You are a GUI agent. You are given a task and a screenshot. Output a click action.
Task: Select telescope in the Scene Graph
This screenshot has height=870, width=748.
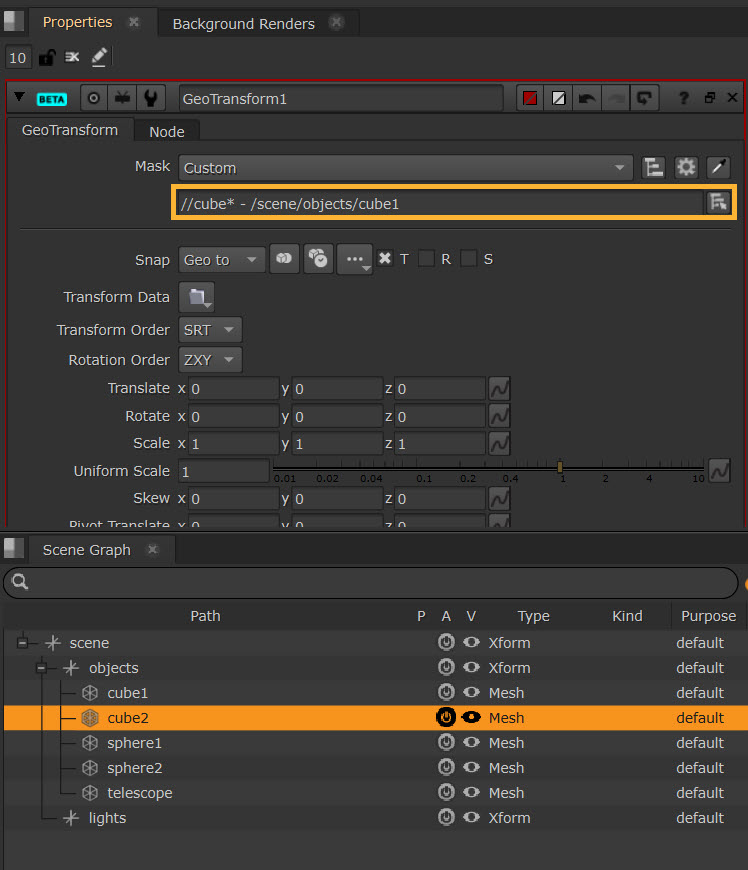pyautogui.click(x=139, y=793)
